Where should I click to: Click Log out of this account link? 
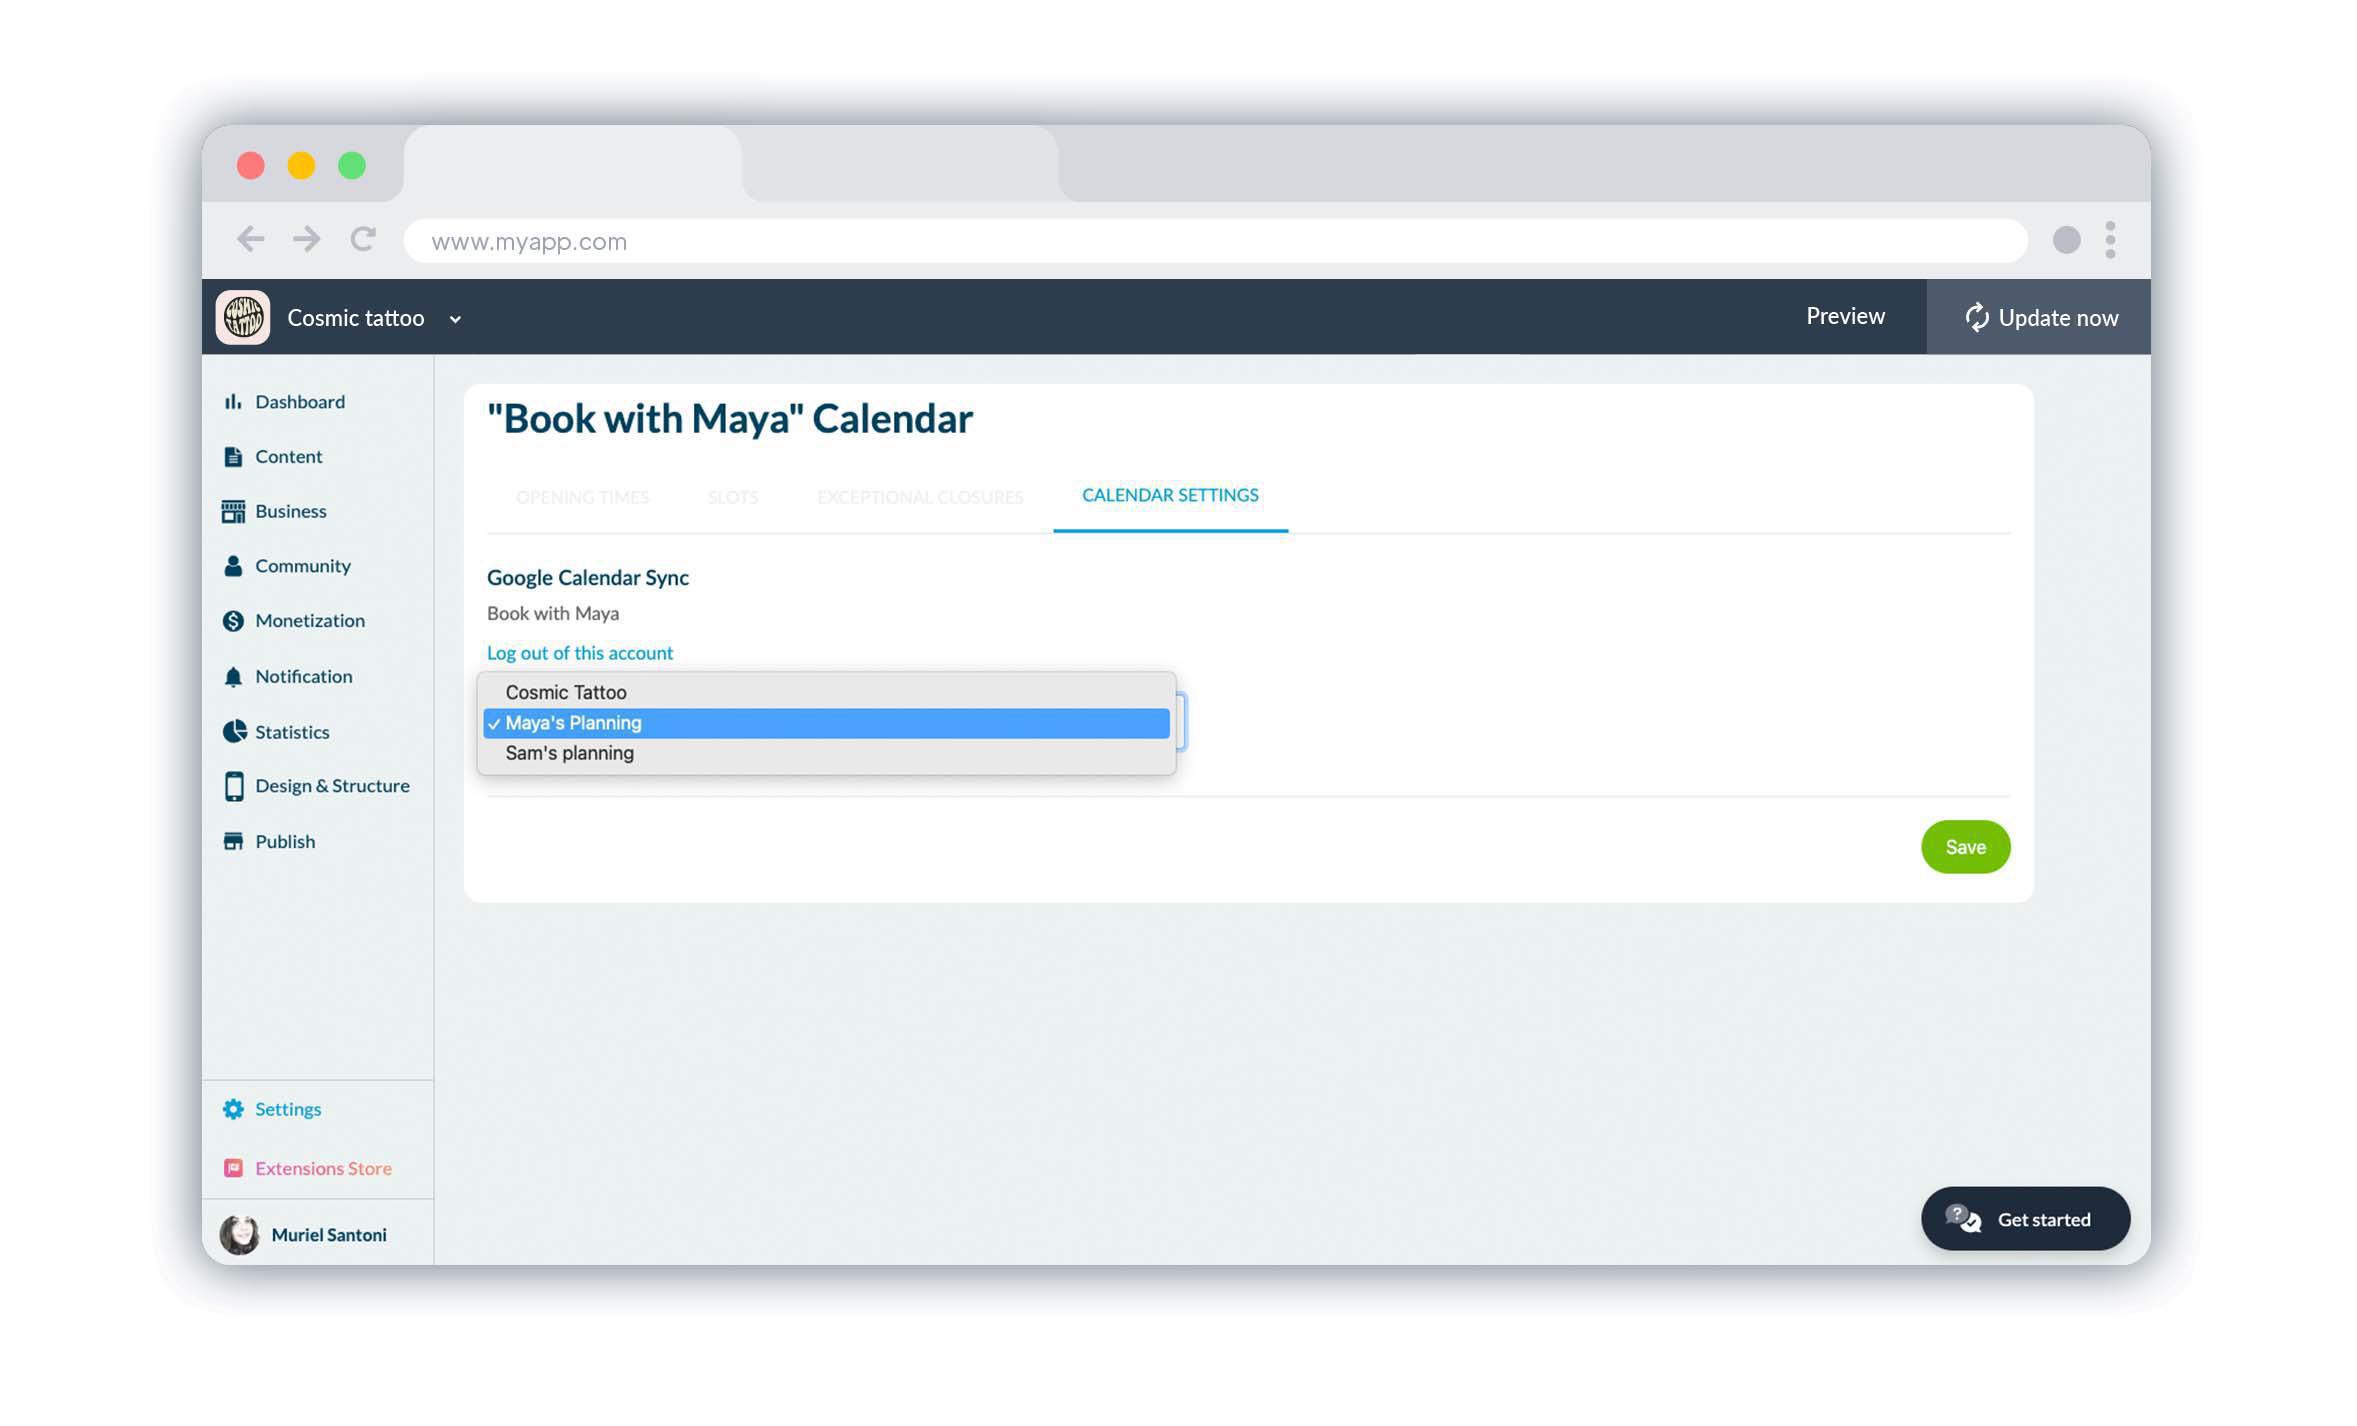click(579, 653)
